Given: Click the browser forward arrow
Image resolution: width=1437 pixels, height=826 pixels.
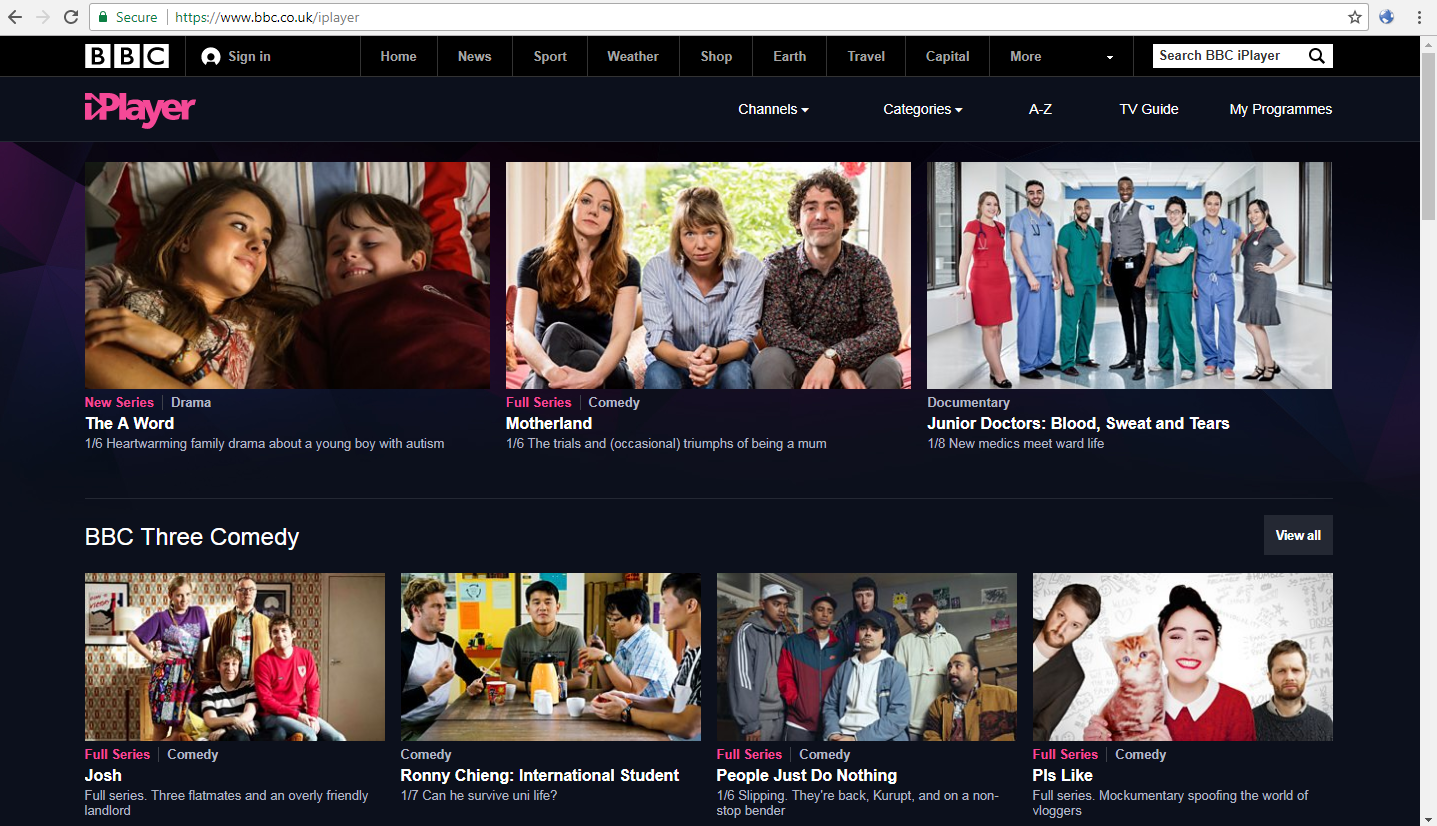Looking at the screenshot, I should point(43,17).
